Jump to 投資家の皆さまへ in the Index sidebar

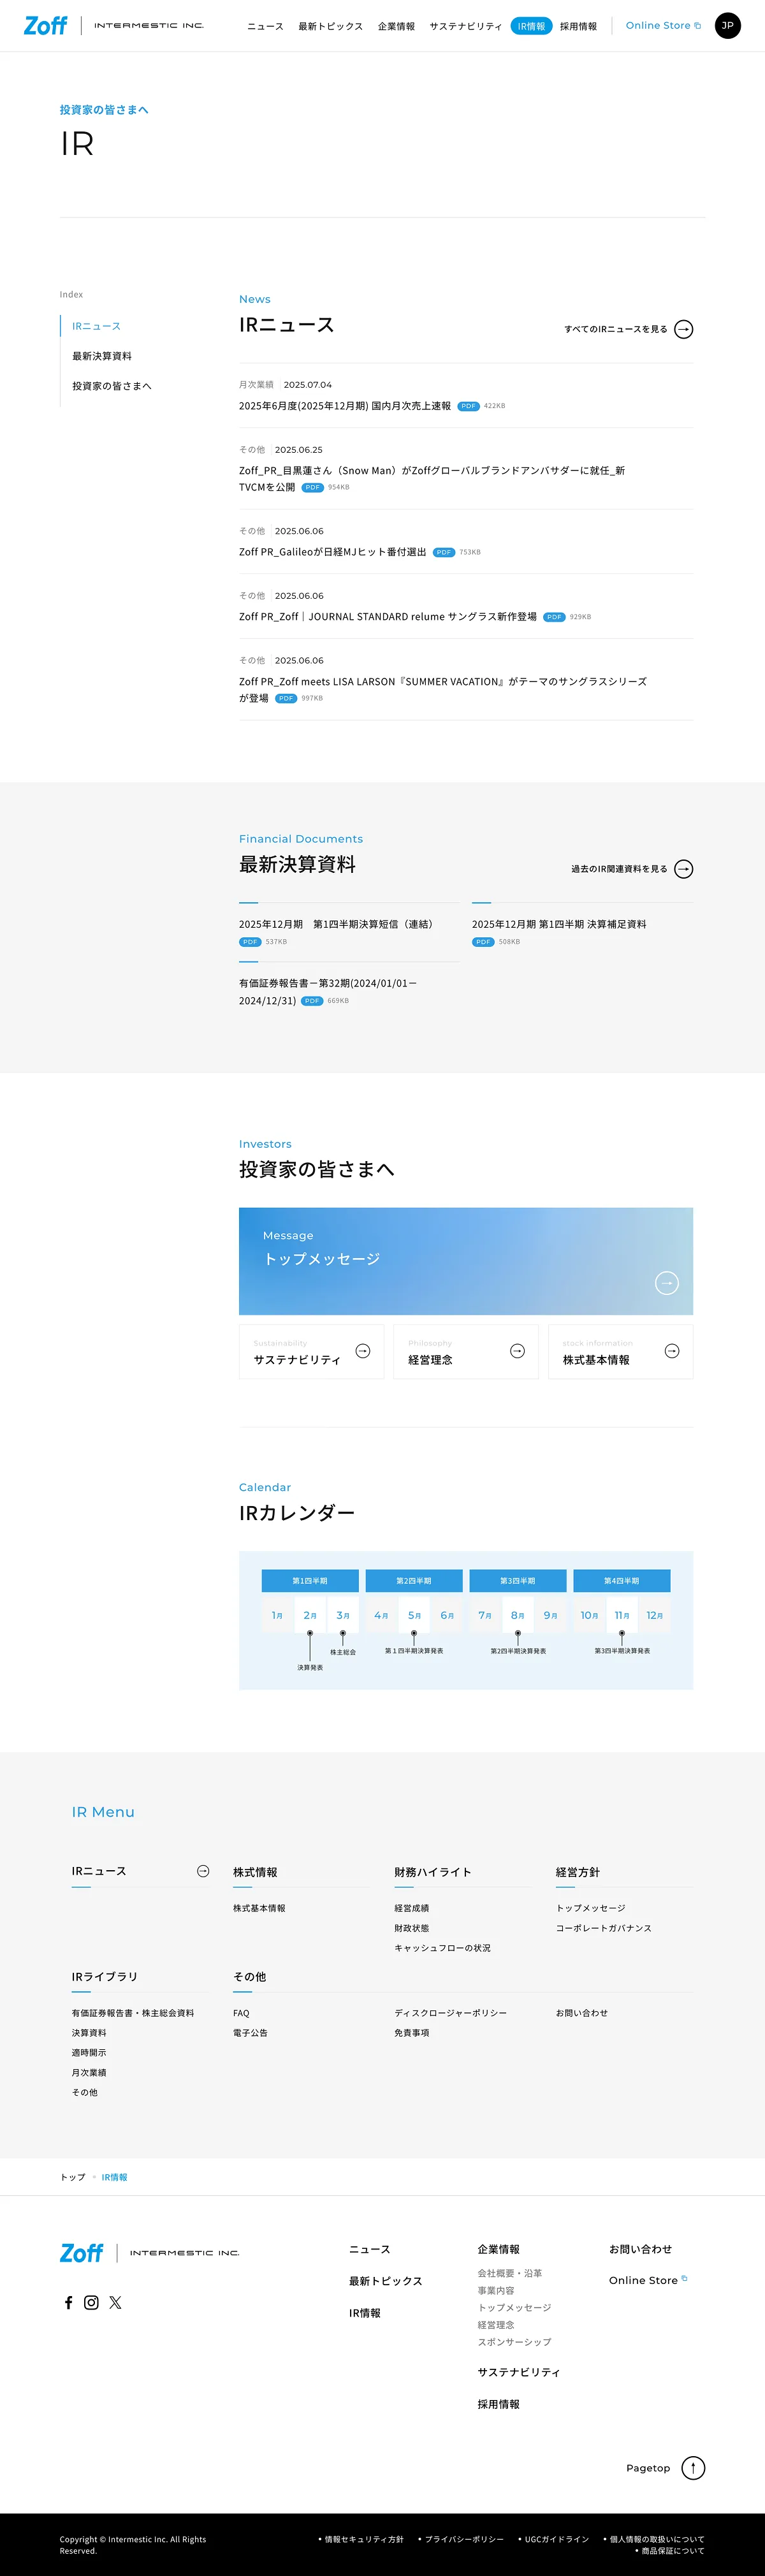(111, 386)
